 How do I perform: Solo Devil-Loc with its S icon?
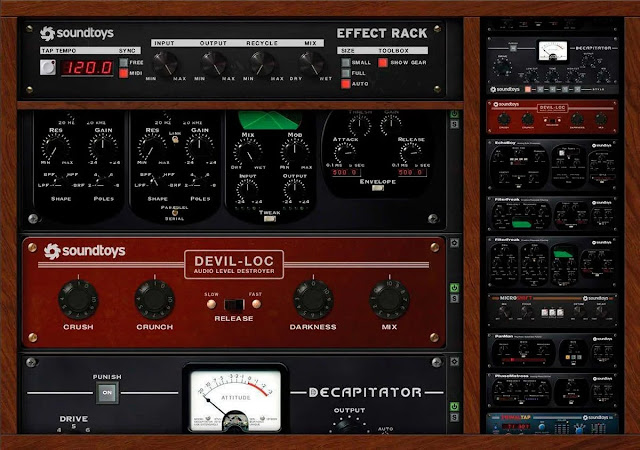tap(454, 299)
